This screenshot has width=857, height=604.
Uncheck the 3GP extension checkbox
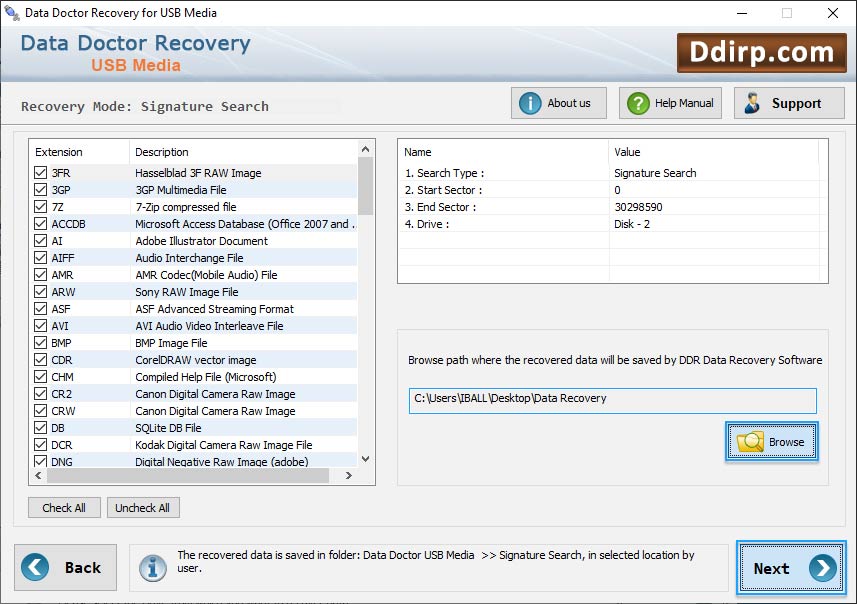[x=40, y=190]
